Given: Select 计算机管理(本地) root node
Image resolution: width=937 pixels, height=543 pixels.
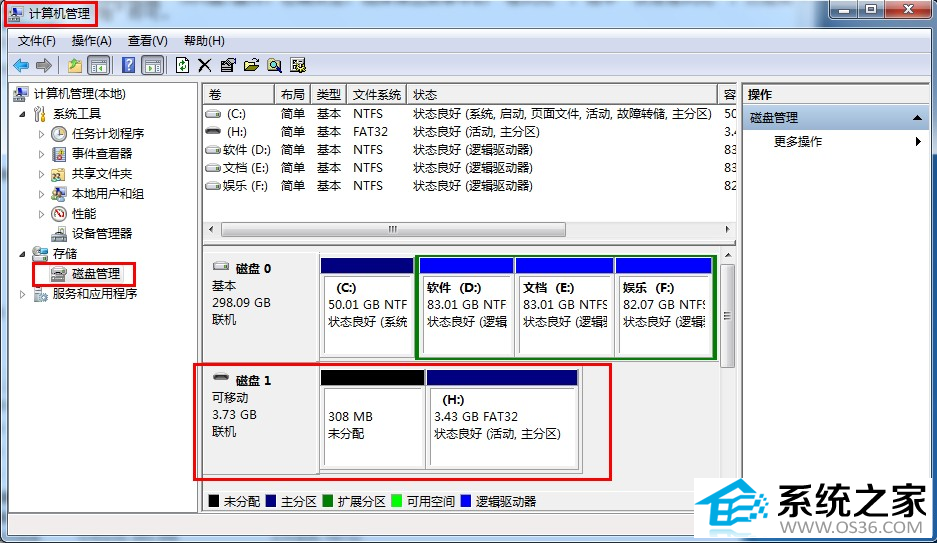Looking at the screenshot, I should [x=79, y=94].
